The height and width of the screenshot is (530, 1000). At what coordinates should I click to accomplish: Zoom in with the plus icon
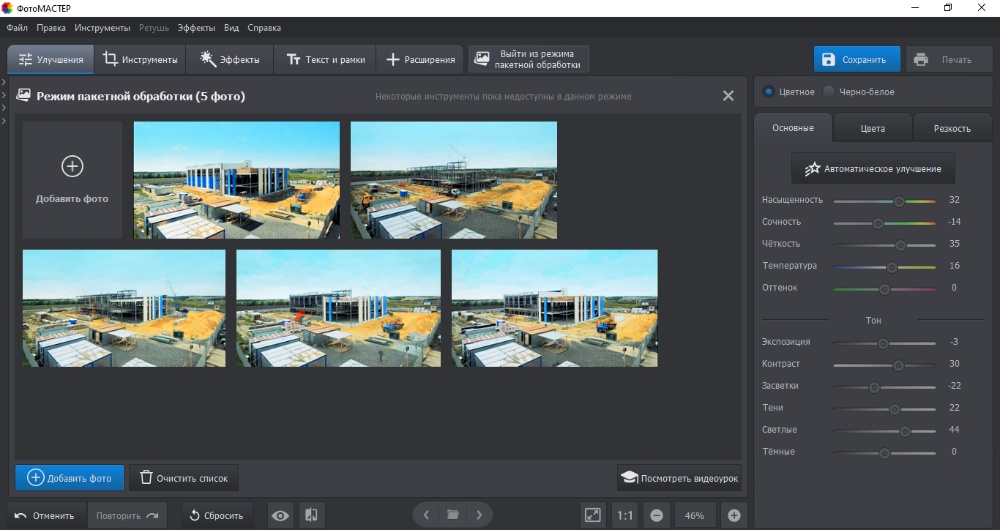734,515
